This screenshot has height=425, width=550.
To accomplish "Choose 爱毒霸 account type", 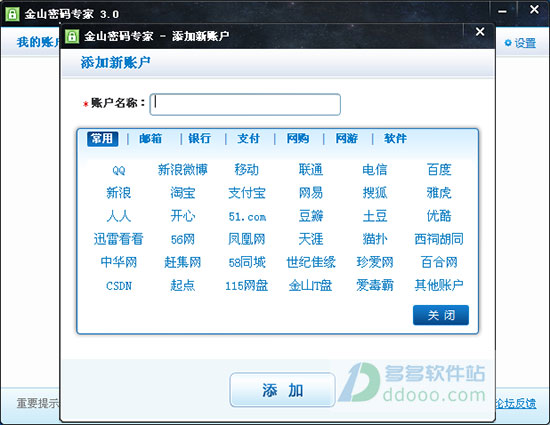I will (375, 285).
